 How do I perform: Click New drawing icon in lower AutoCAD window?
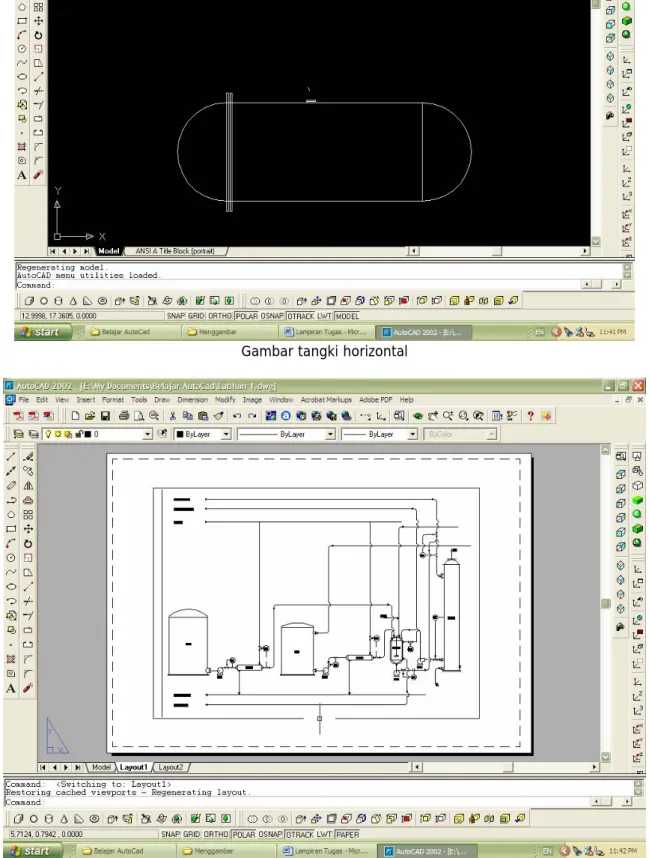[76, 416]
